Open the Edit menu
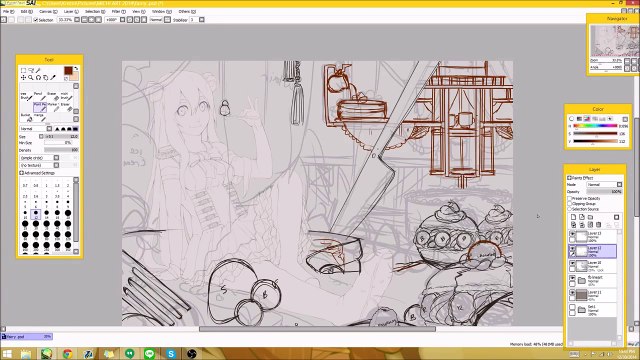The width and height of the screenshot is (640, 360). coord(26,11)
